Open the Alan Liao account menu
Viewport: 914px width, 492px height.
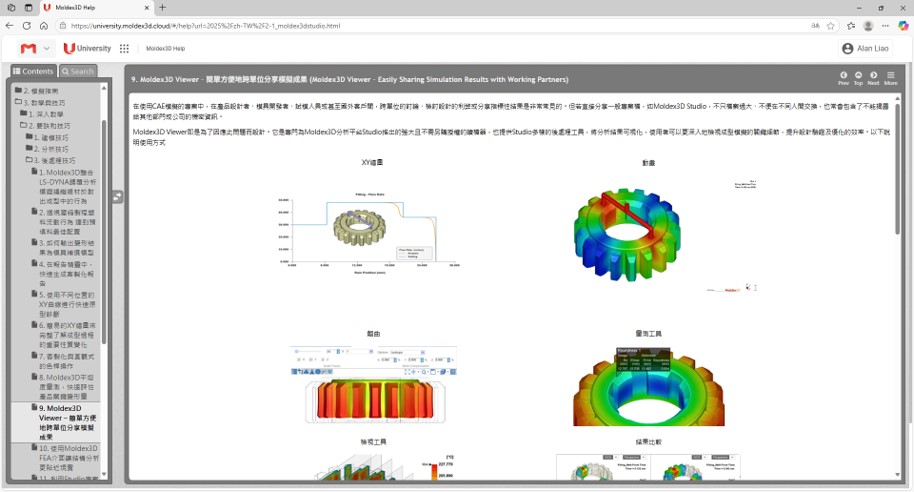866,48
